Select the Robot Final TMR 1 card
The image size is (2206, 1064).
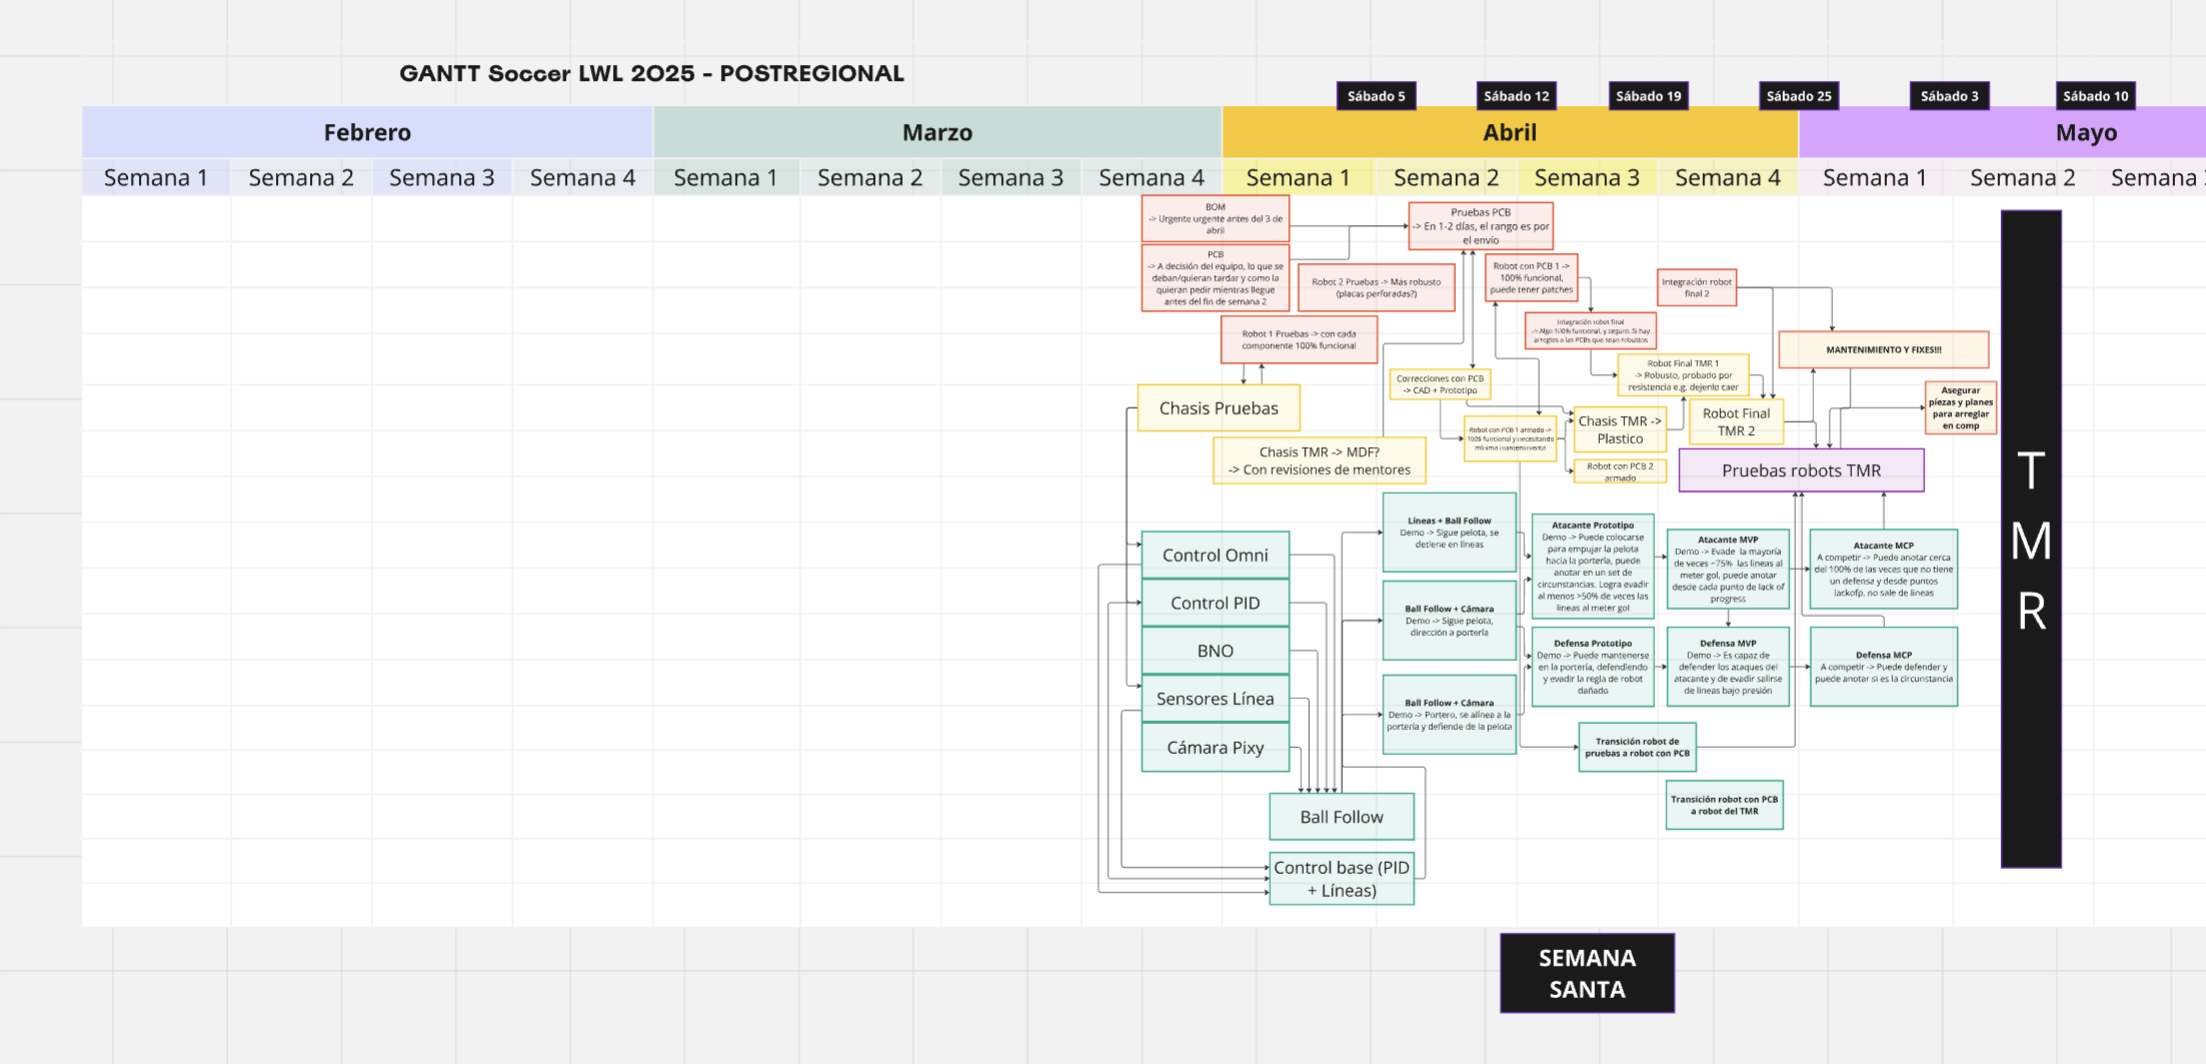click(1683, 375)
